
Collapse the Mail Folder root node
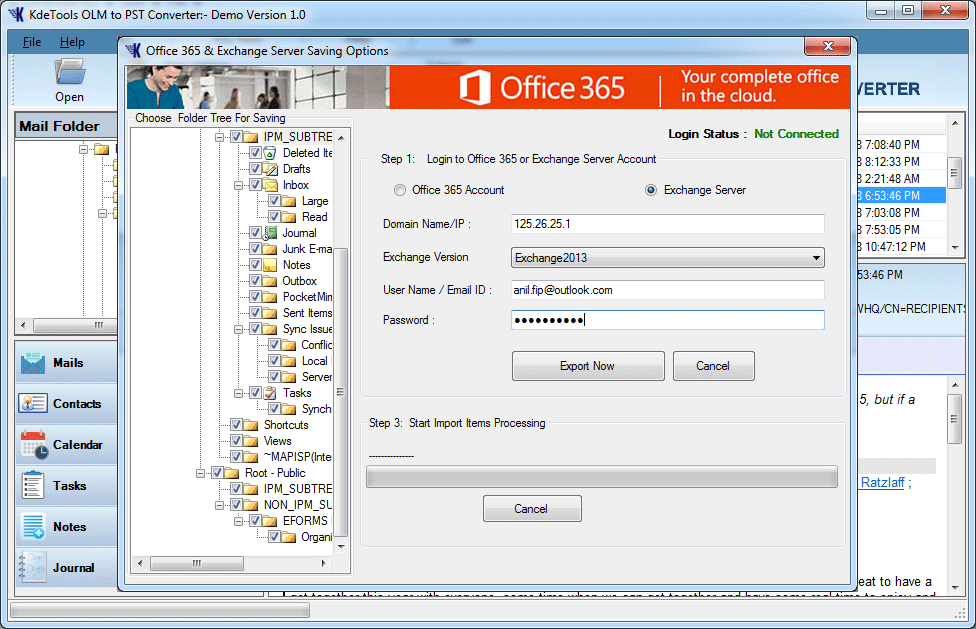click(83, 149)
